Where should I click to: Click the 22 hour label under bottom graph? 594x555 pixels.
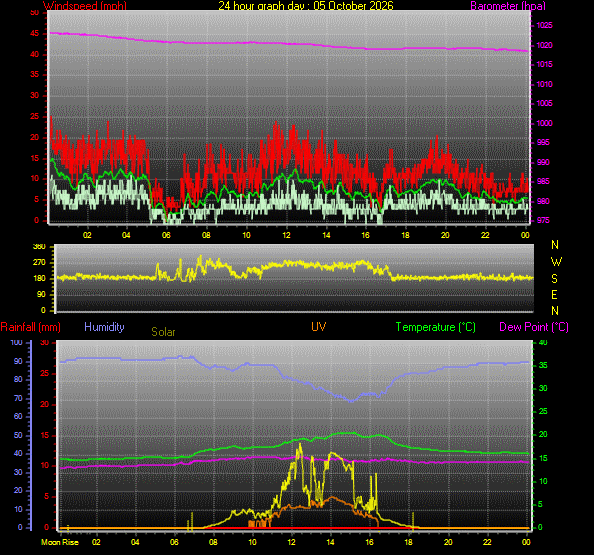[487, 542]
